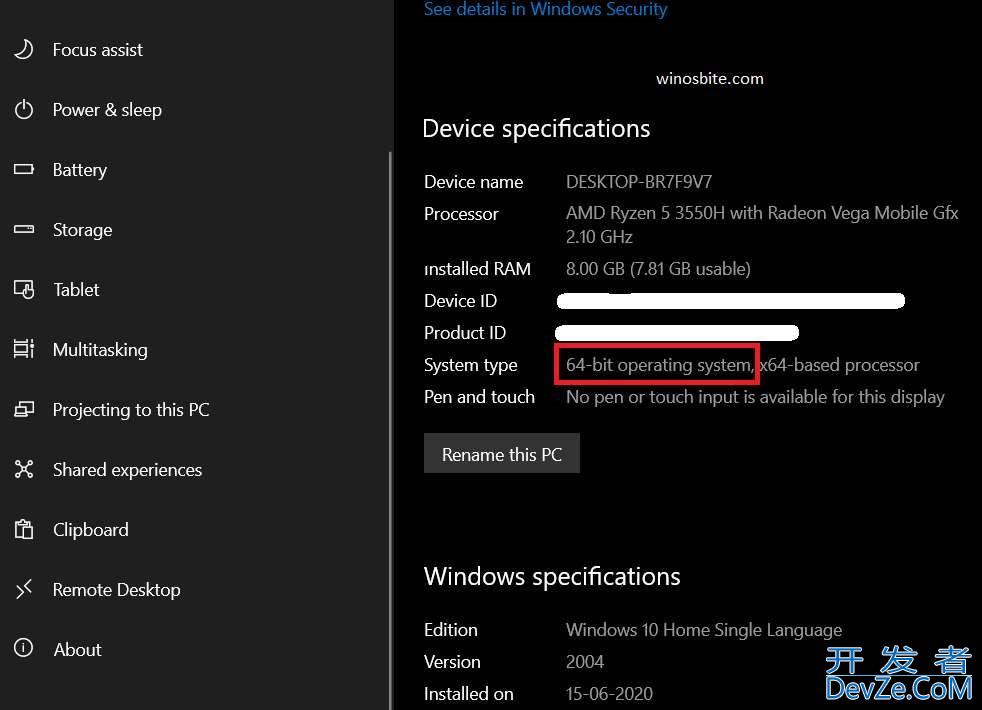
Task: Click the Device ID label
Action: (x=460, y=301)
